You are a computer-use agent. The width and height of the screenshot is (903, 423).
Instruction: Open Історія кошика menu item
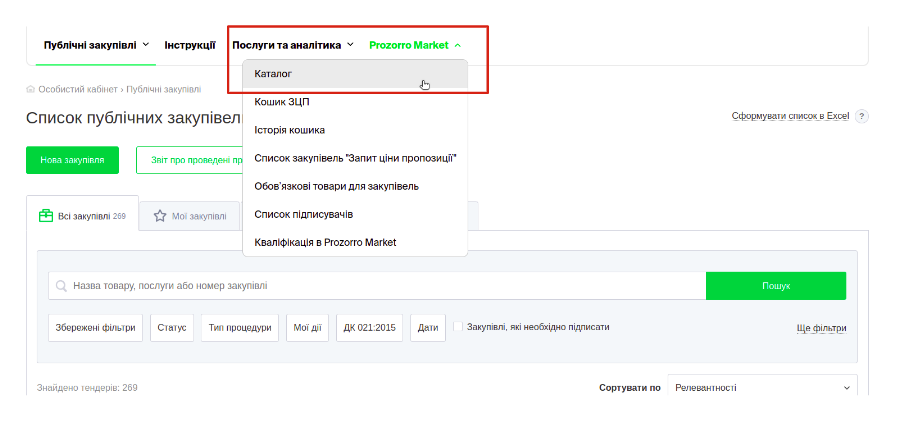[x=289, y=130]
